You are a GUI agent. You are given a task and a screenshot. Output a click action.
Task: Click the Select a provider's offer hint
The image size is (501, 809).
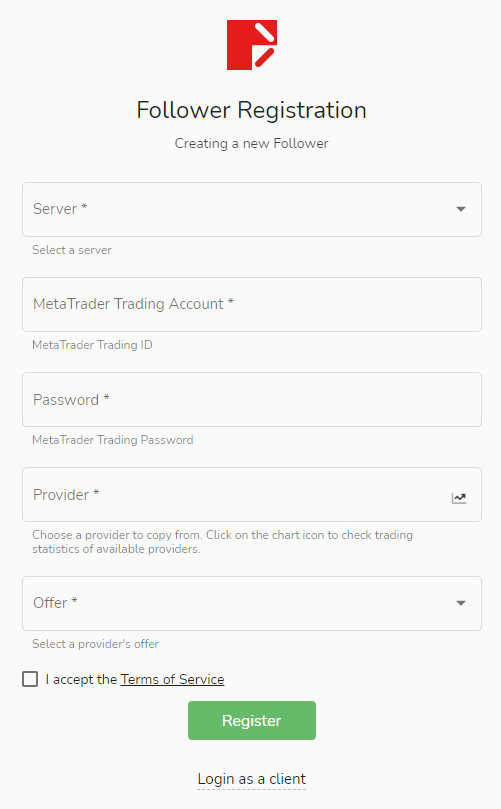point(95,644)
